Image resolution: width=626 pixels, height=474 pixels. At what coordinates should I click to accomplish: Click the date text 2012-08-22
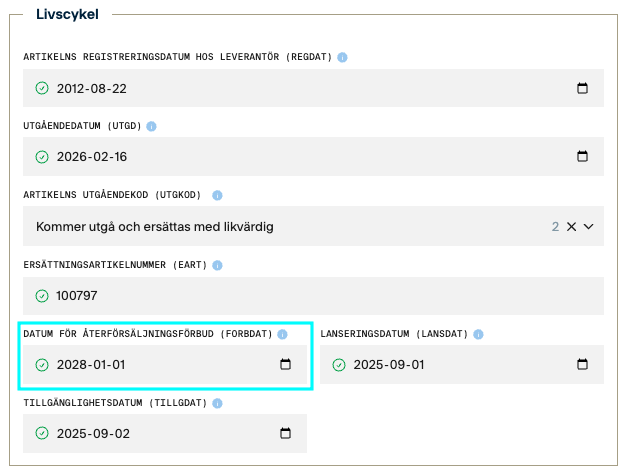point(92,88)
